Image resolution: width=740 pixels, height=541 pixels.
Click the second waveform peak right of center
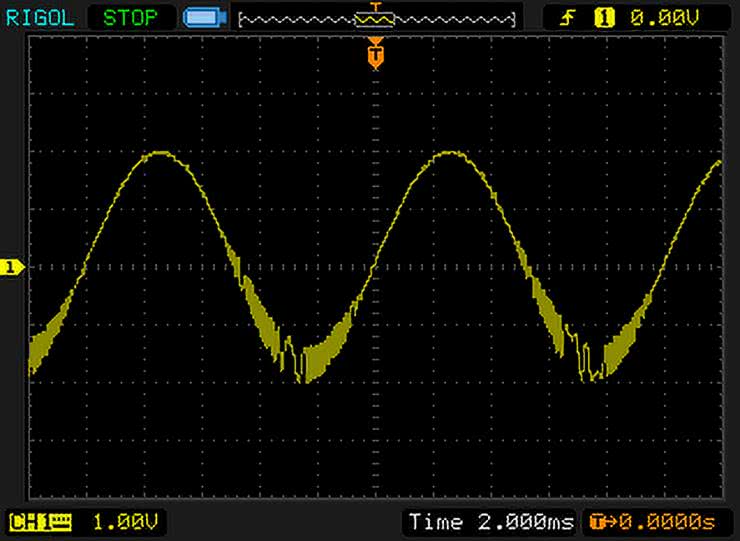pos(450,153)
